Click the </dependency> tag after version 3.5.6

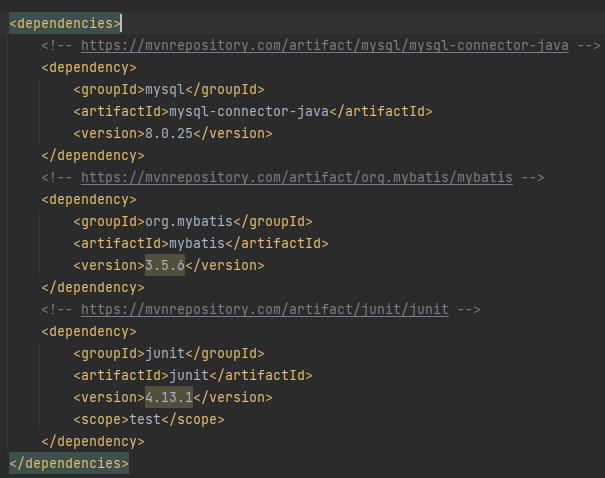(93, 287)
